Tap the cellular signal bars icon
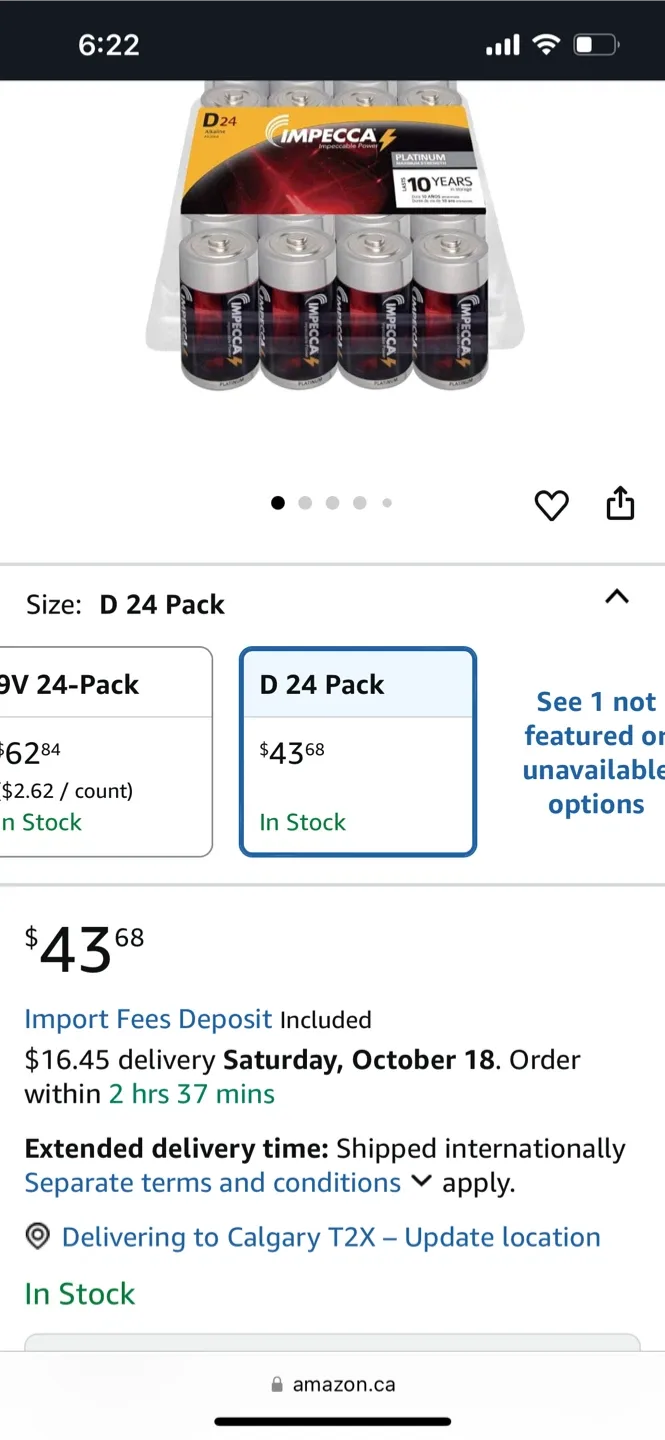The width and height of the screenshot is (665, 1440). point(501,44)
